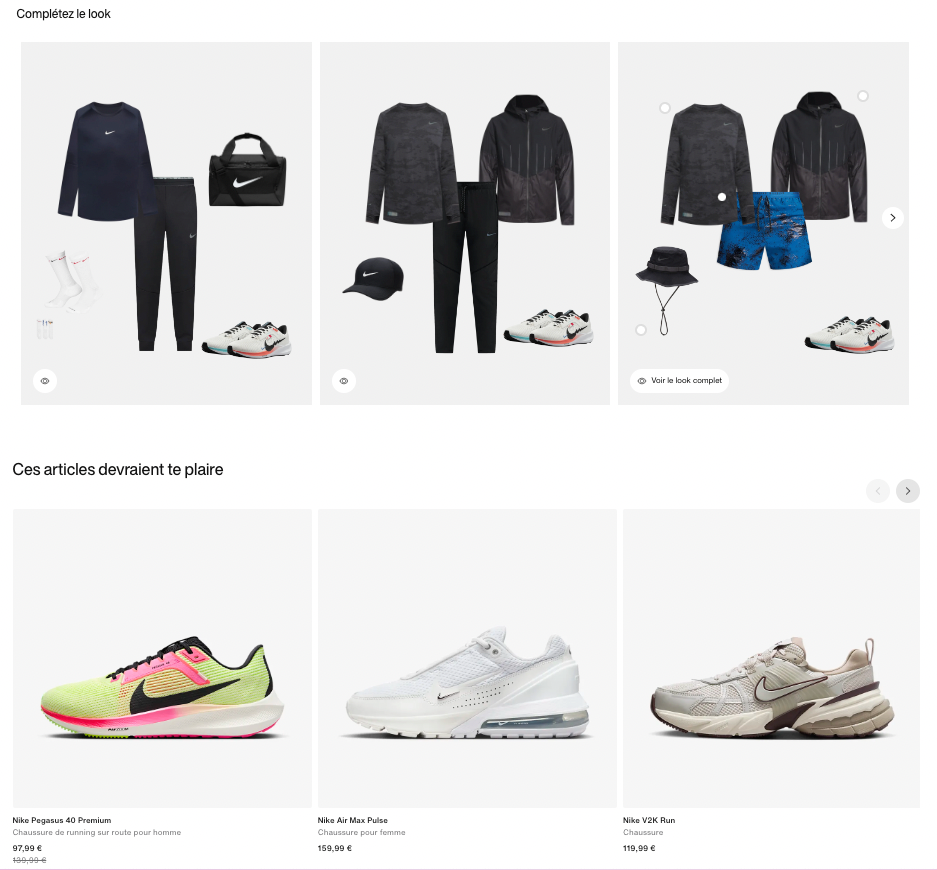Open Voir le look complet button
This screenshot has height=870, width=937.
(x=679, y=381)
